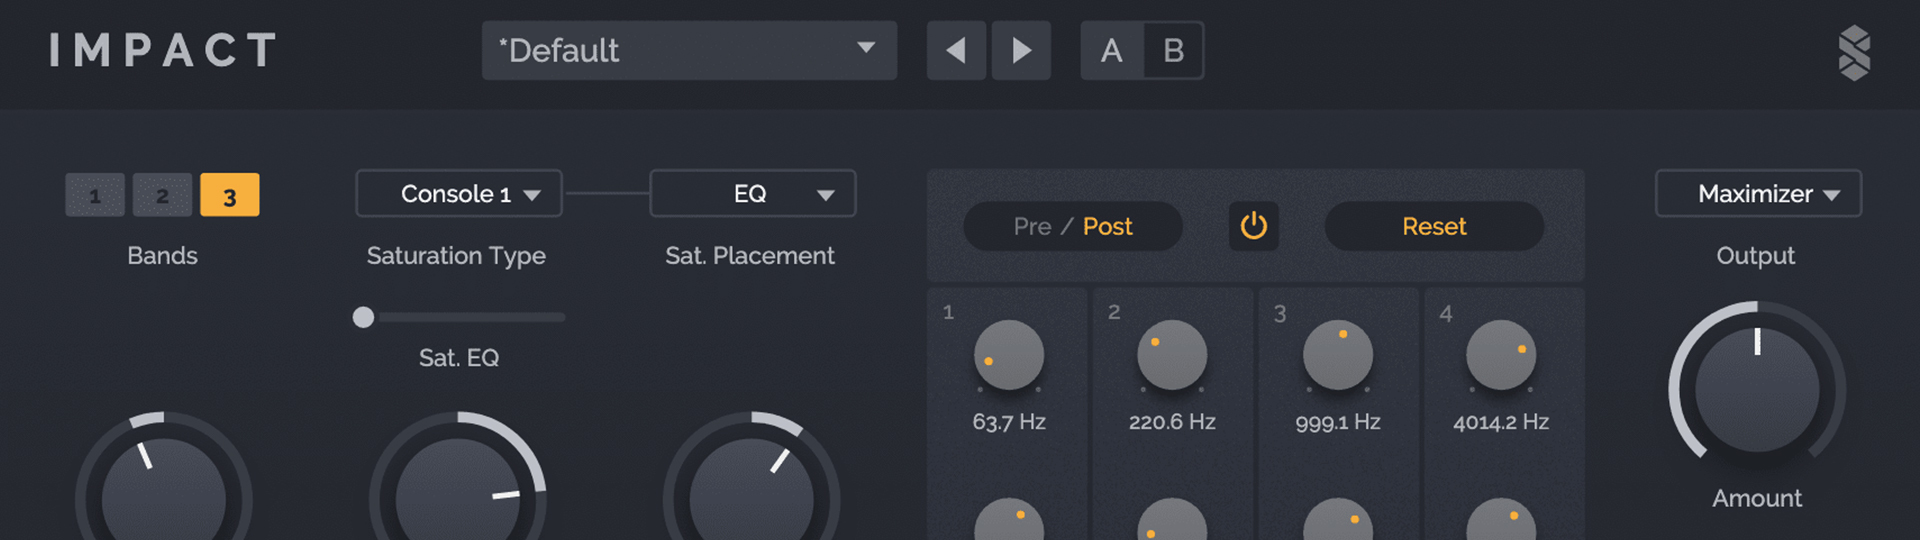The width and height of the screenshot is (1920, 540).
Task: Click the 999.1 Hz frequency knob
Action: 1338,355
